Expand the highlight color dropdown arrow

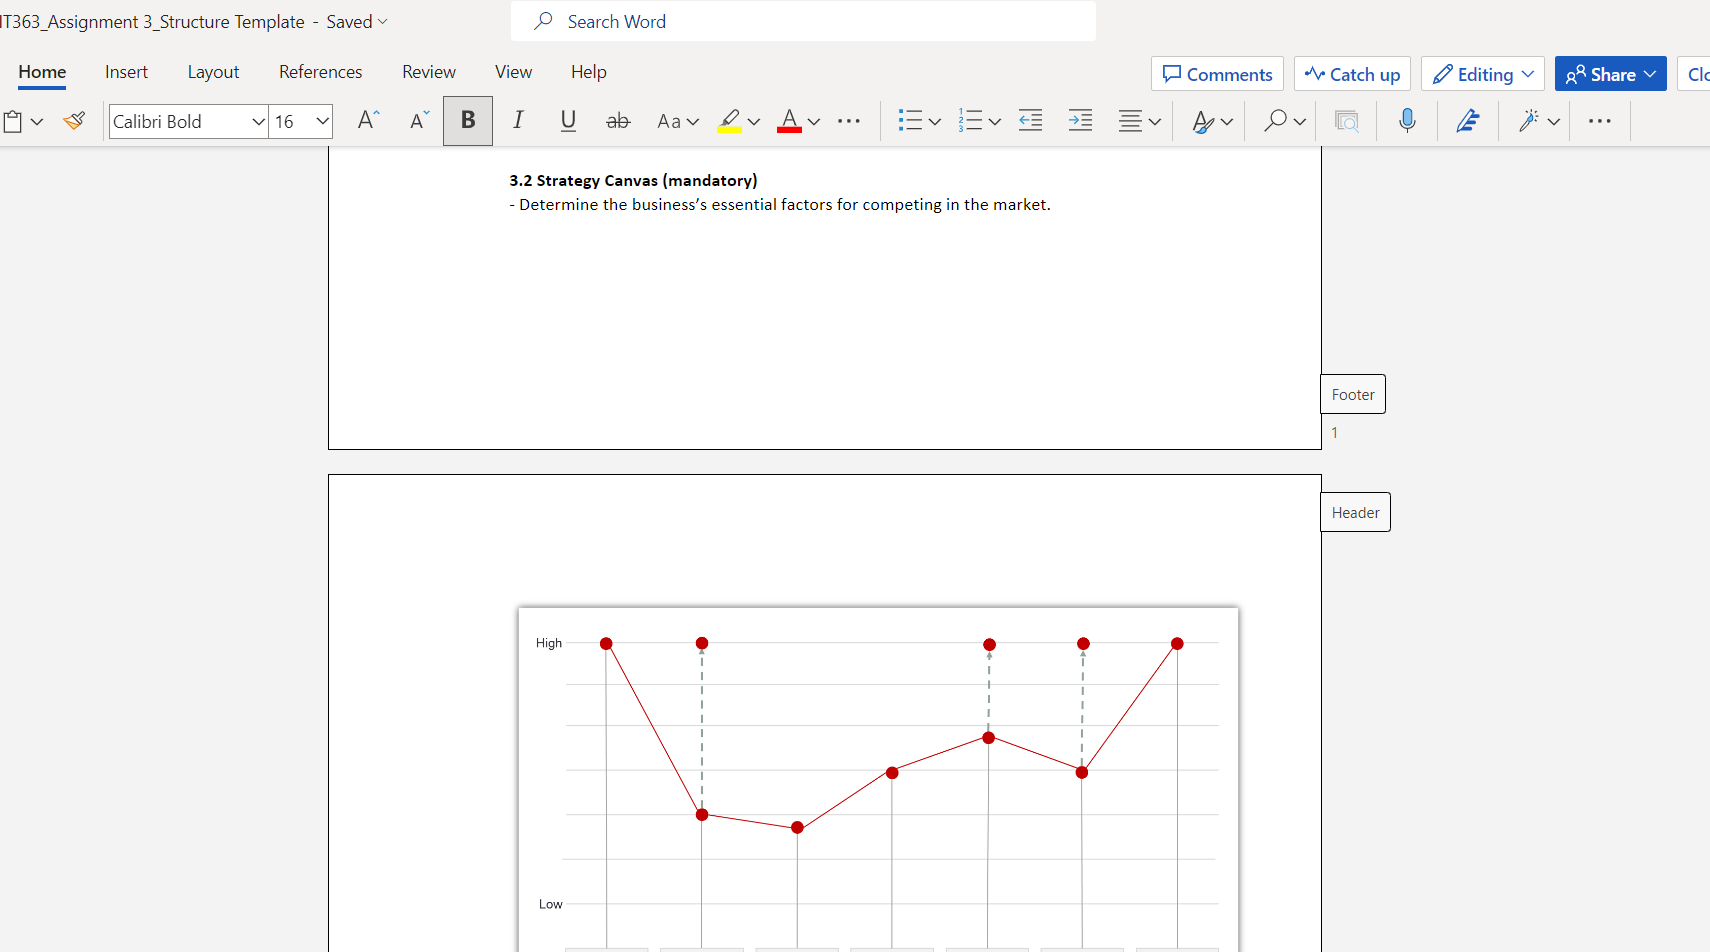click(x=754, y=122)
